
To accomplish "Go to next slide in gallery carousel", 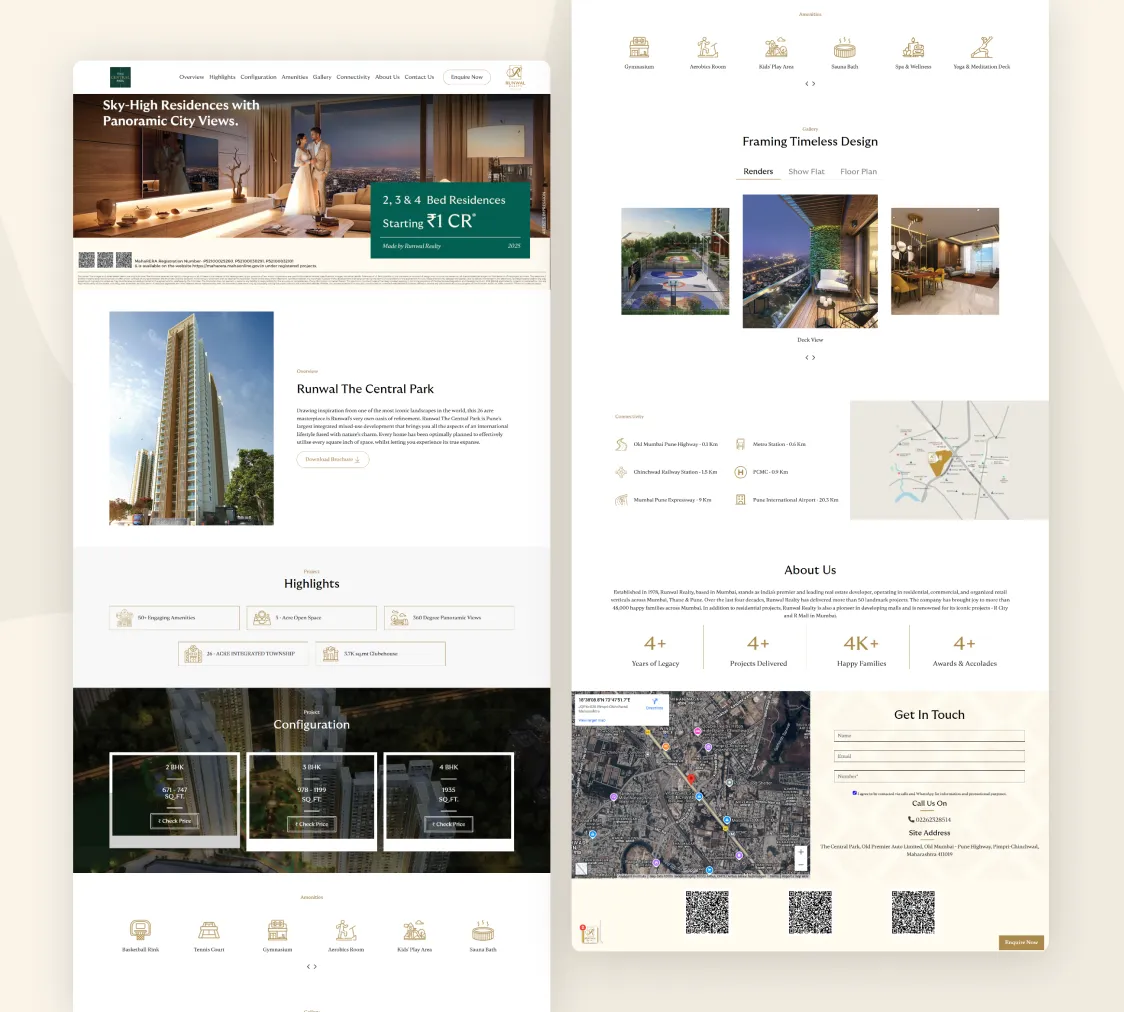I will click(814, 357).
